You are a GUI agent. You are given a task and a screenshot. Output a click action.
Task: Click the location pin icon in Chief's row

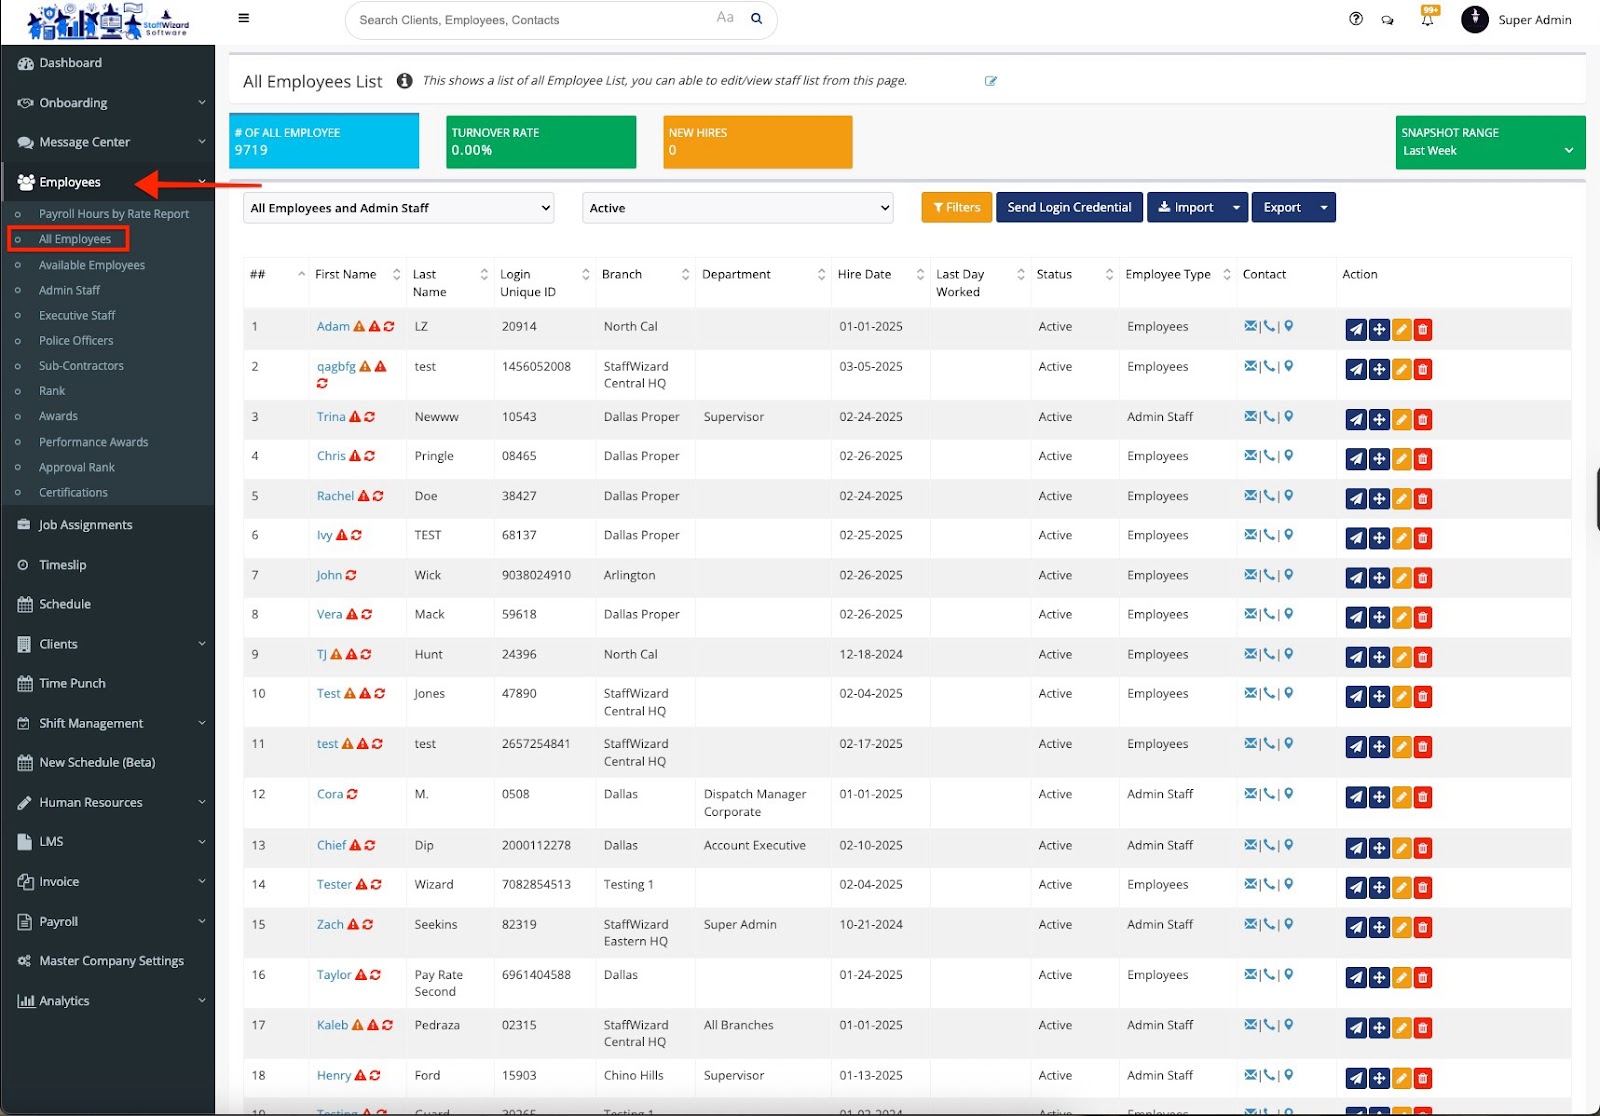point(1288,845)
